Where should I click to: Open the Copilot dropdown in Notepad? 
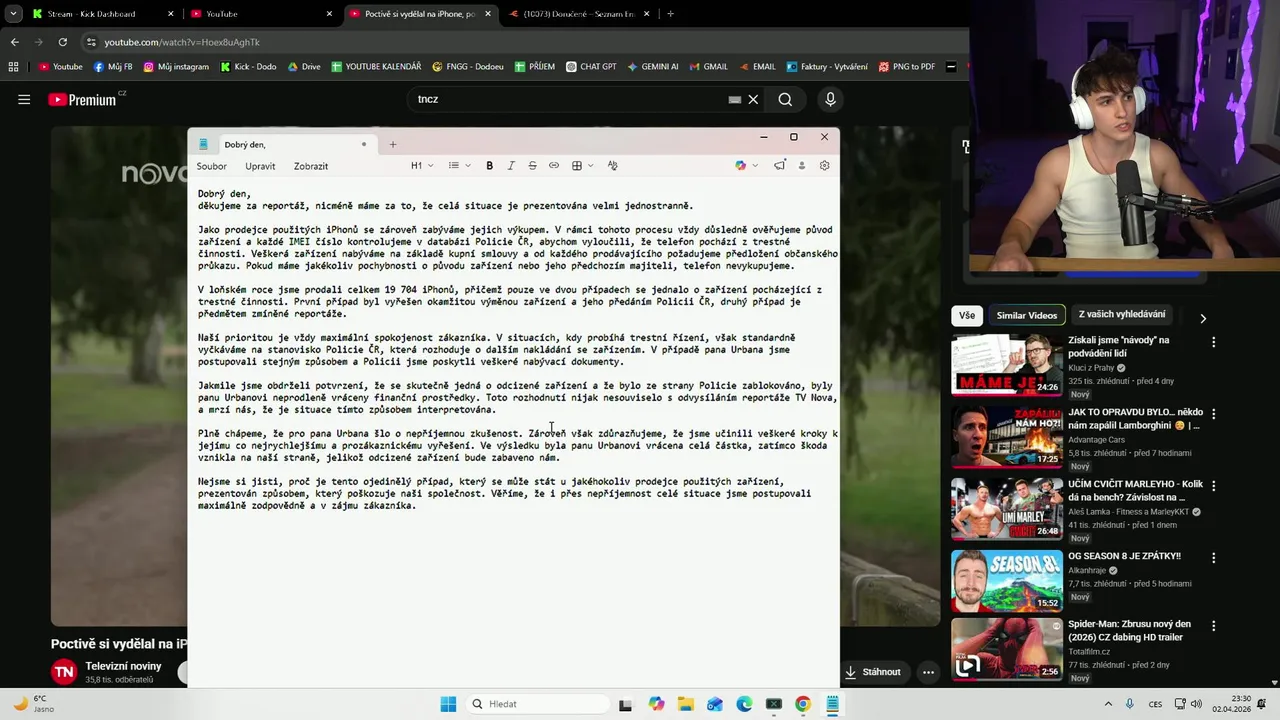click(746, 166)
